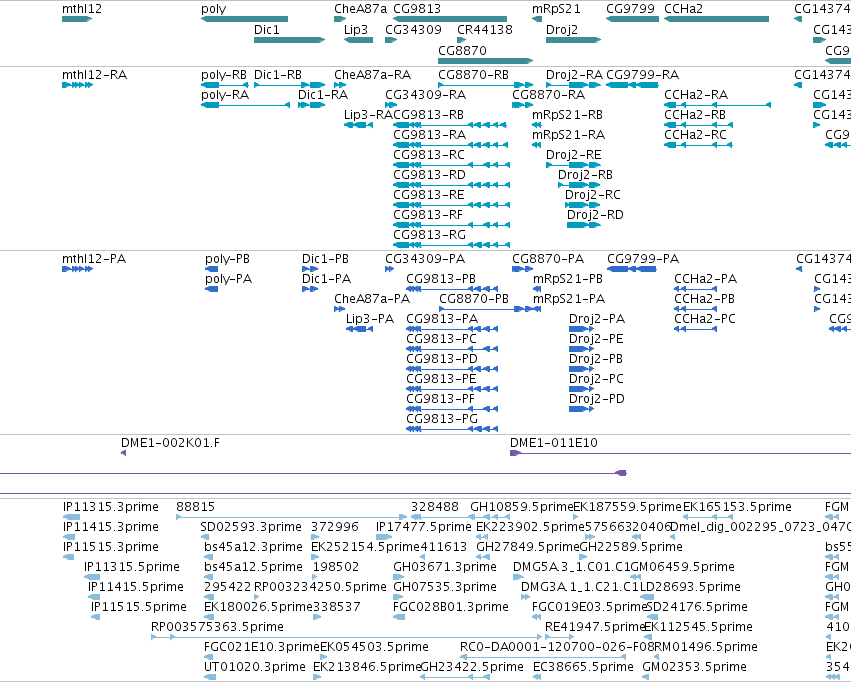
Task: Select transcript CG9799-RA label
Action: point(643,74)
